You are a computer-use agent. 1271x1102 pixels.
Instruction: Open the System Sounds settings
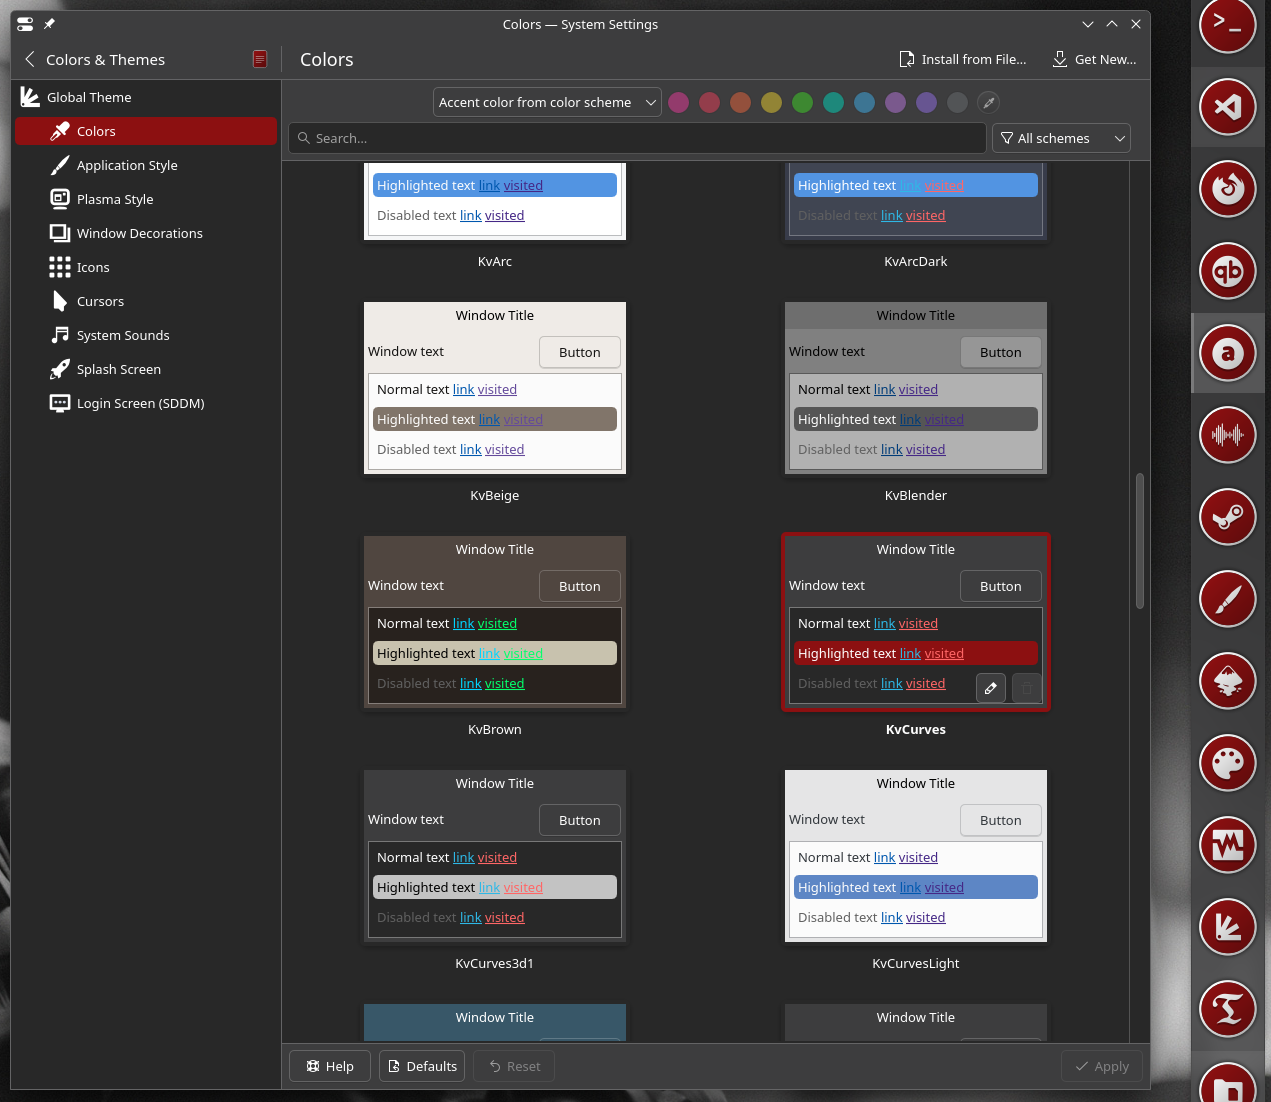coord(123,335)
